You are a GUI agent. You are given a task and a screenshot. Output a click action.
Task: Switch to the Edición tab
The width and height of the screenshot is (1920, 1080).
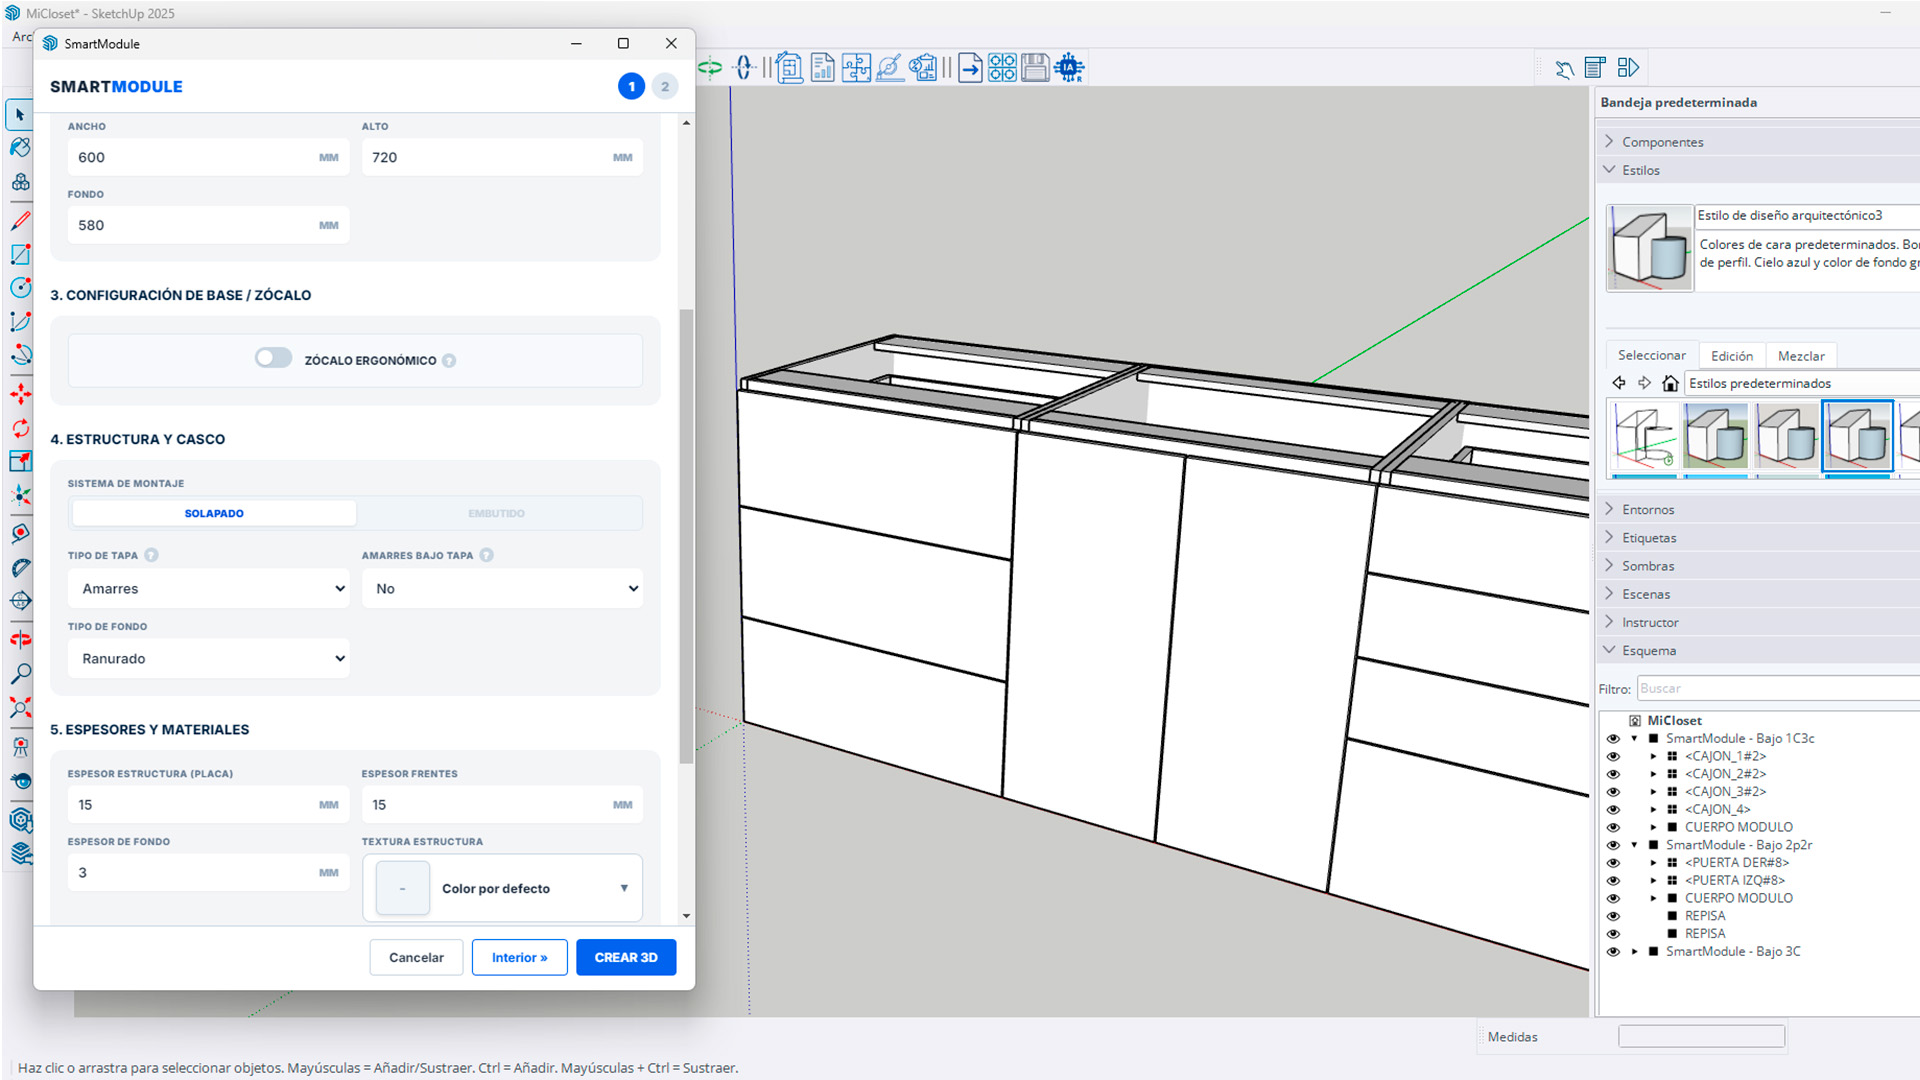click(x=1731, y=356)
